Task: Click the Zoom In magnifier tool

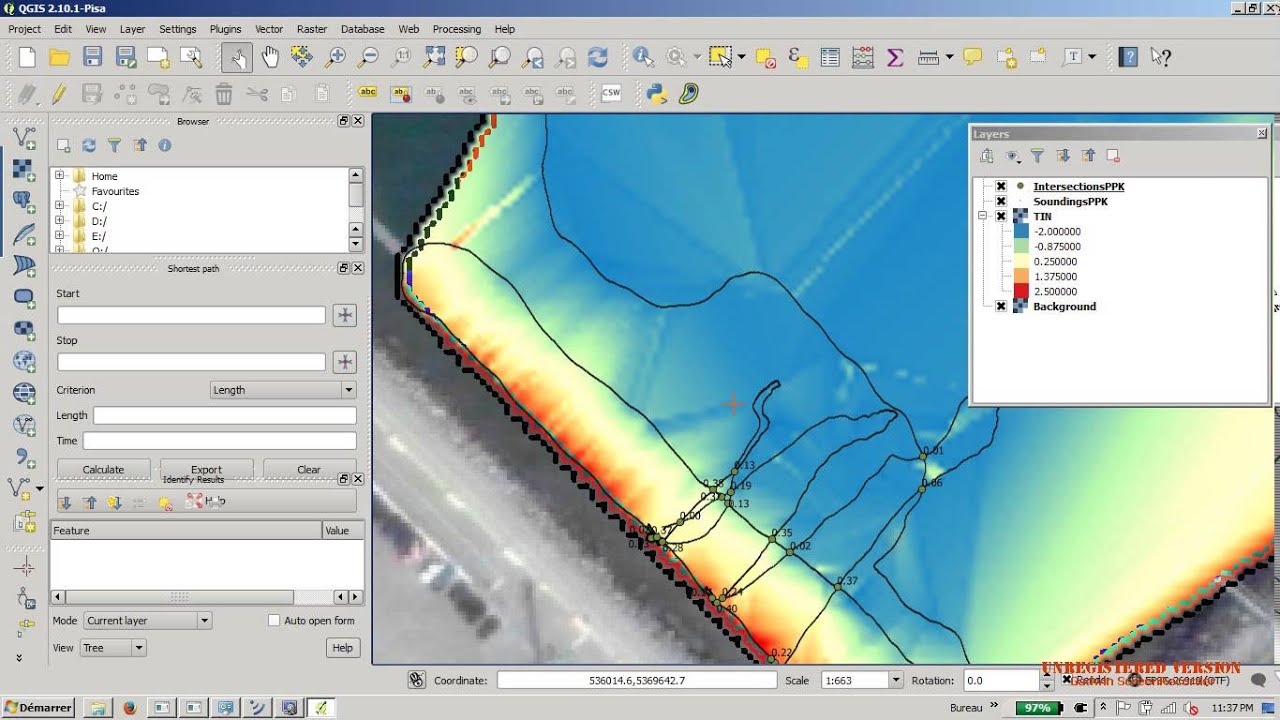Action: coord(335,57)
